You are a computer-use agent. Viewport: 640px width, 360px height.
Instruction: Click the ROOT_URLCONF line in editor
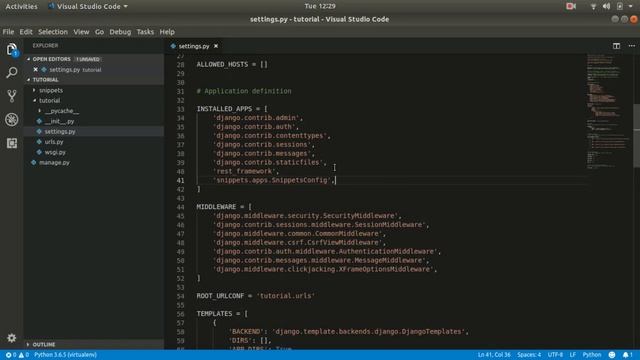pyautogui.click(x=256, y=296)
